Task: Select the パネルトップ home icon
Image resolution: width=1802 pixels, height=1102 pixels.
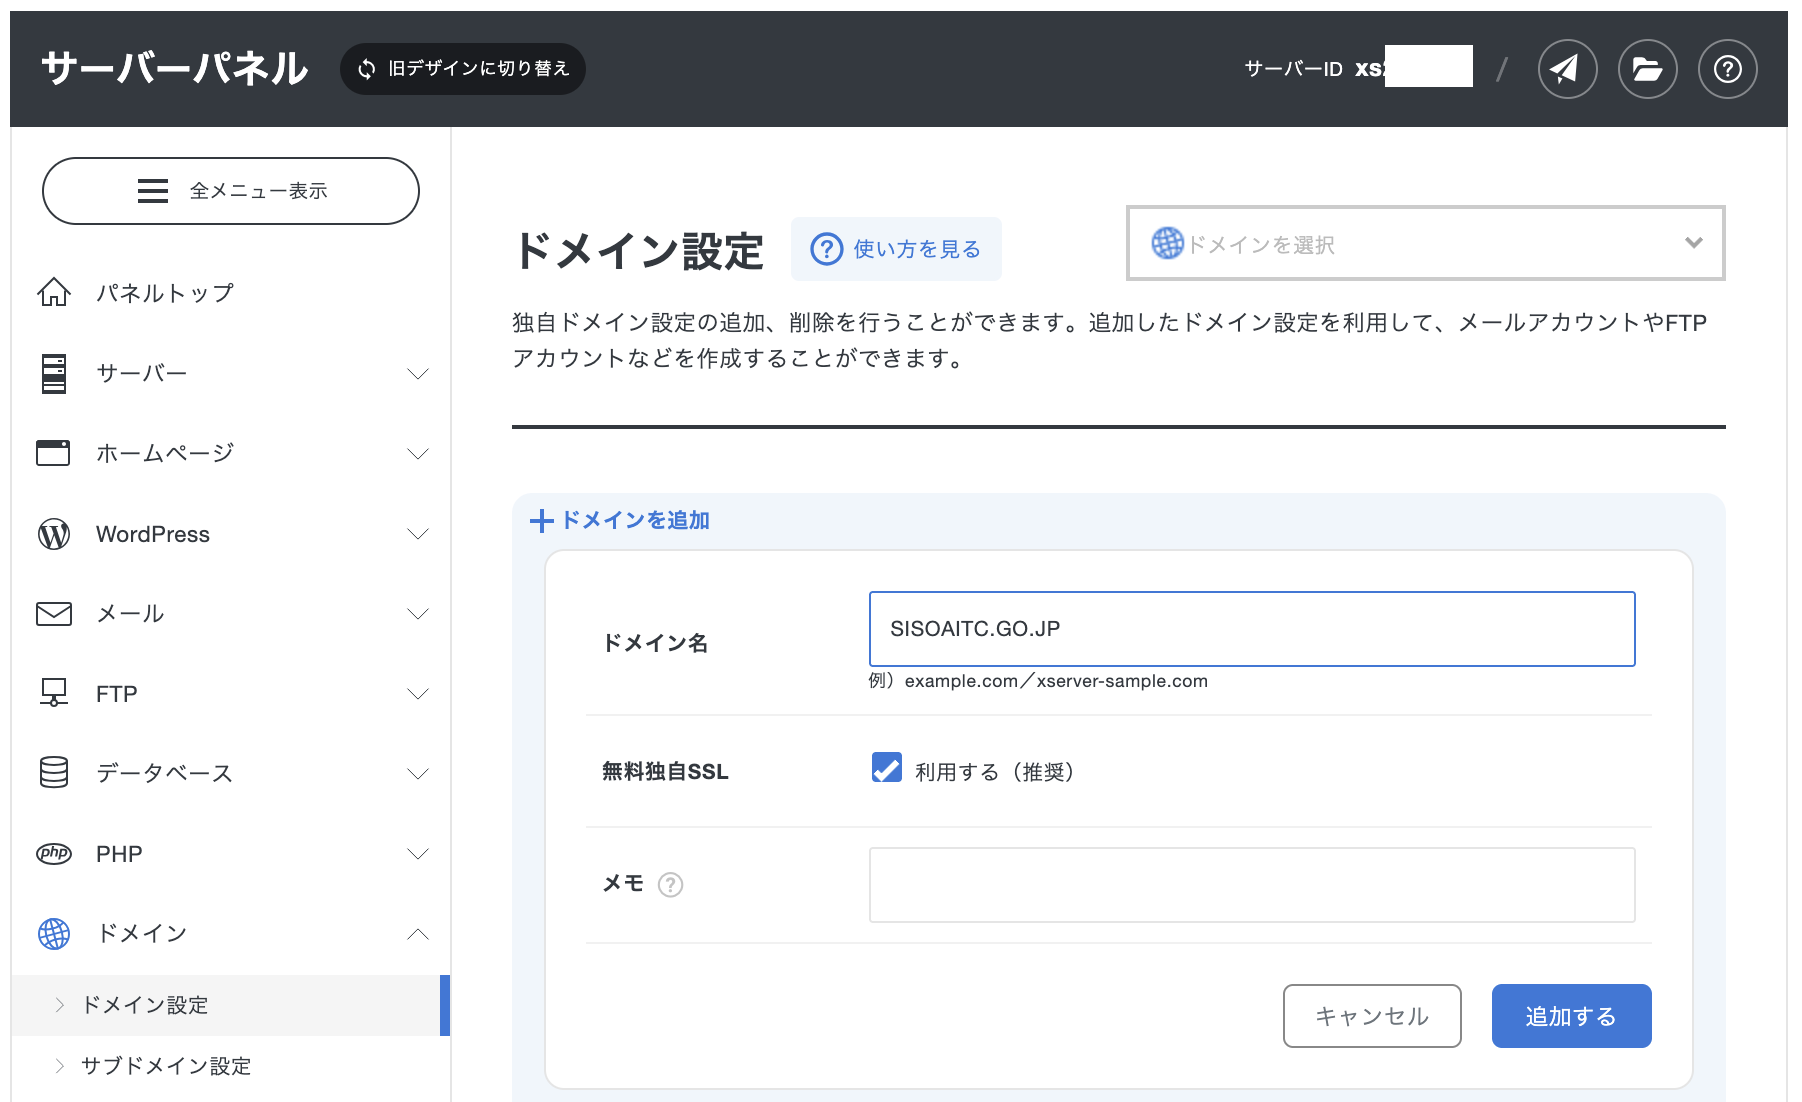Action: (54, 292)
